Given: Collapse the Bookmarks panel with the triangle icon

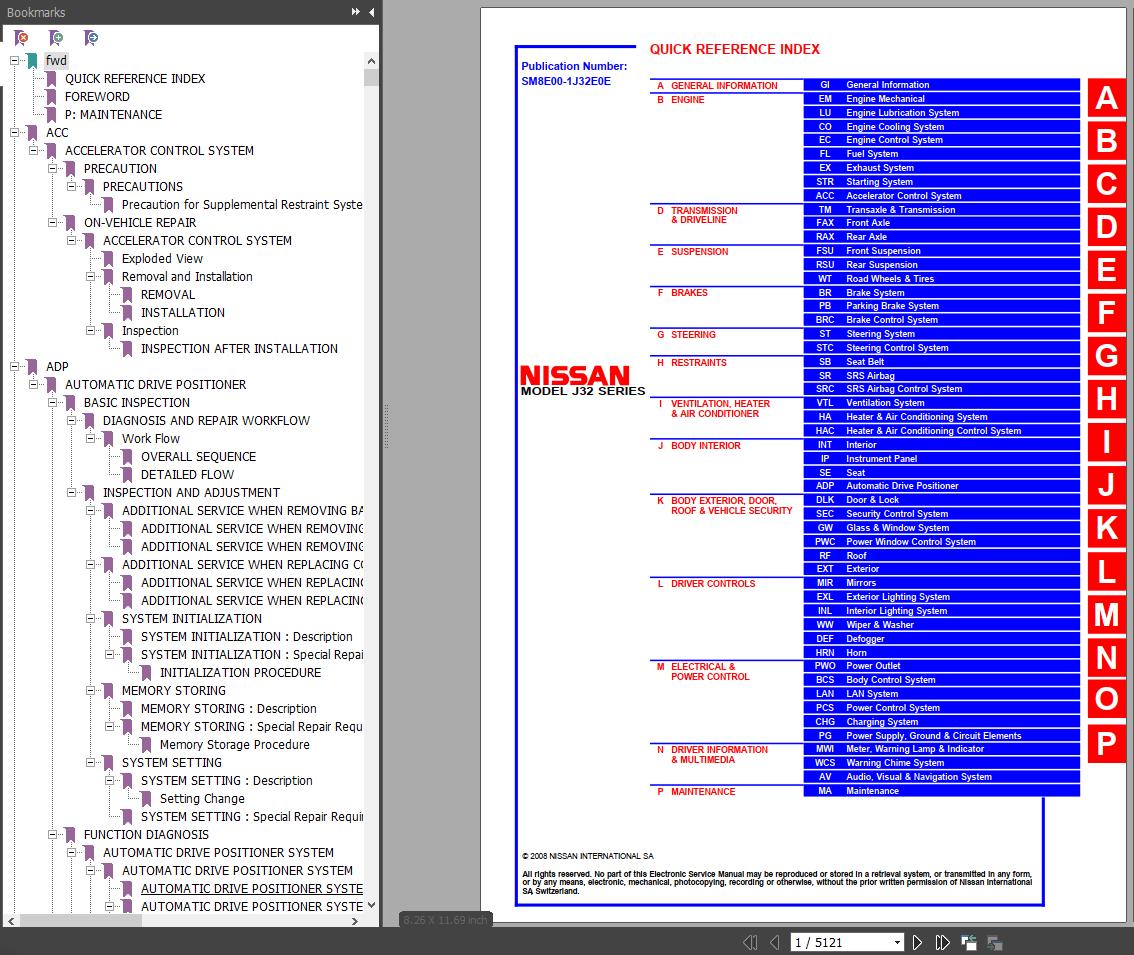Looking at the screenshot, I should [x=372, y=12].
